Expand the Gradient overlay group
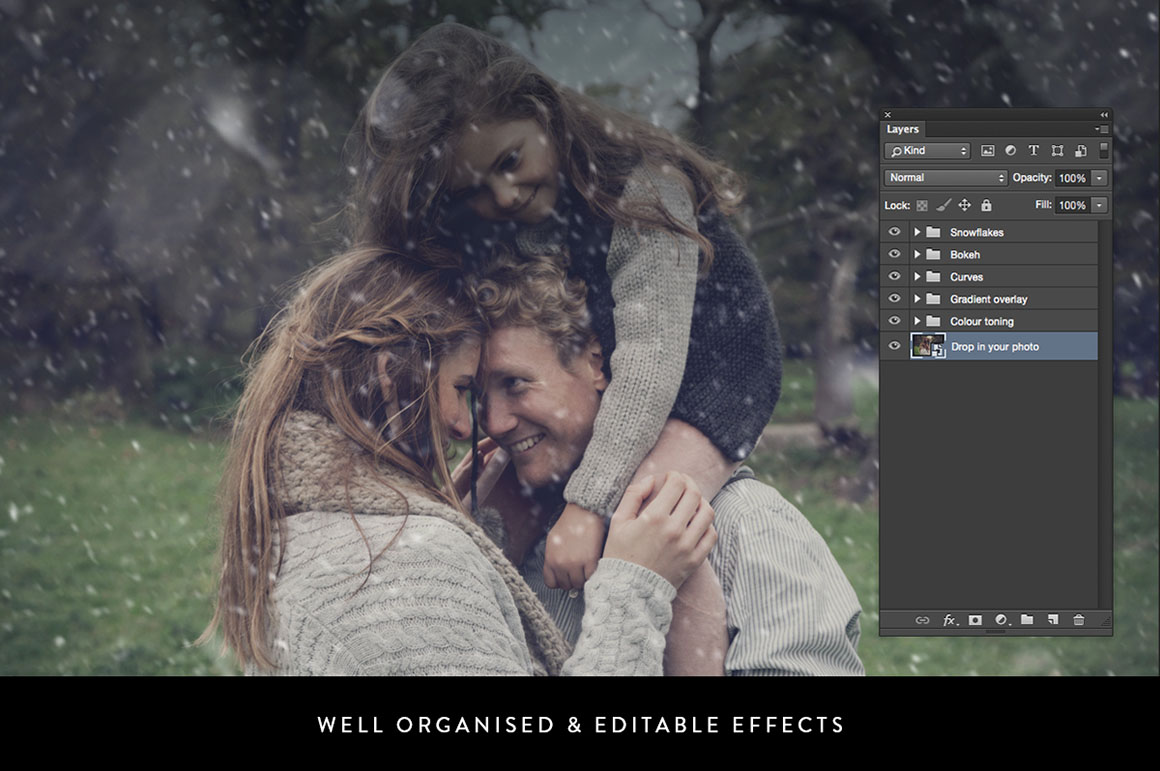 coord(917,299)
